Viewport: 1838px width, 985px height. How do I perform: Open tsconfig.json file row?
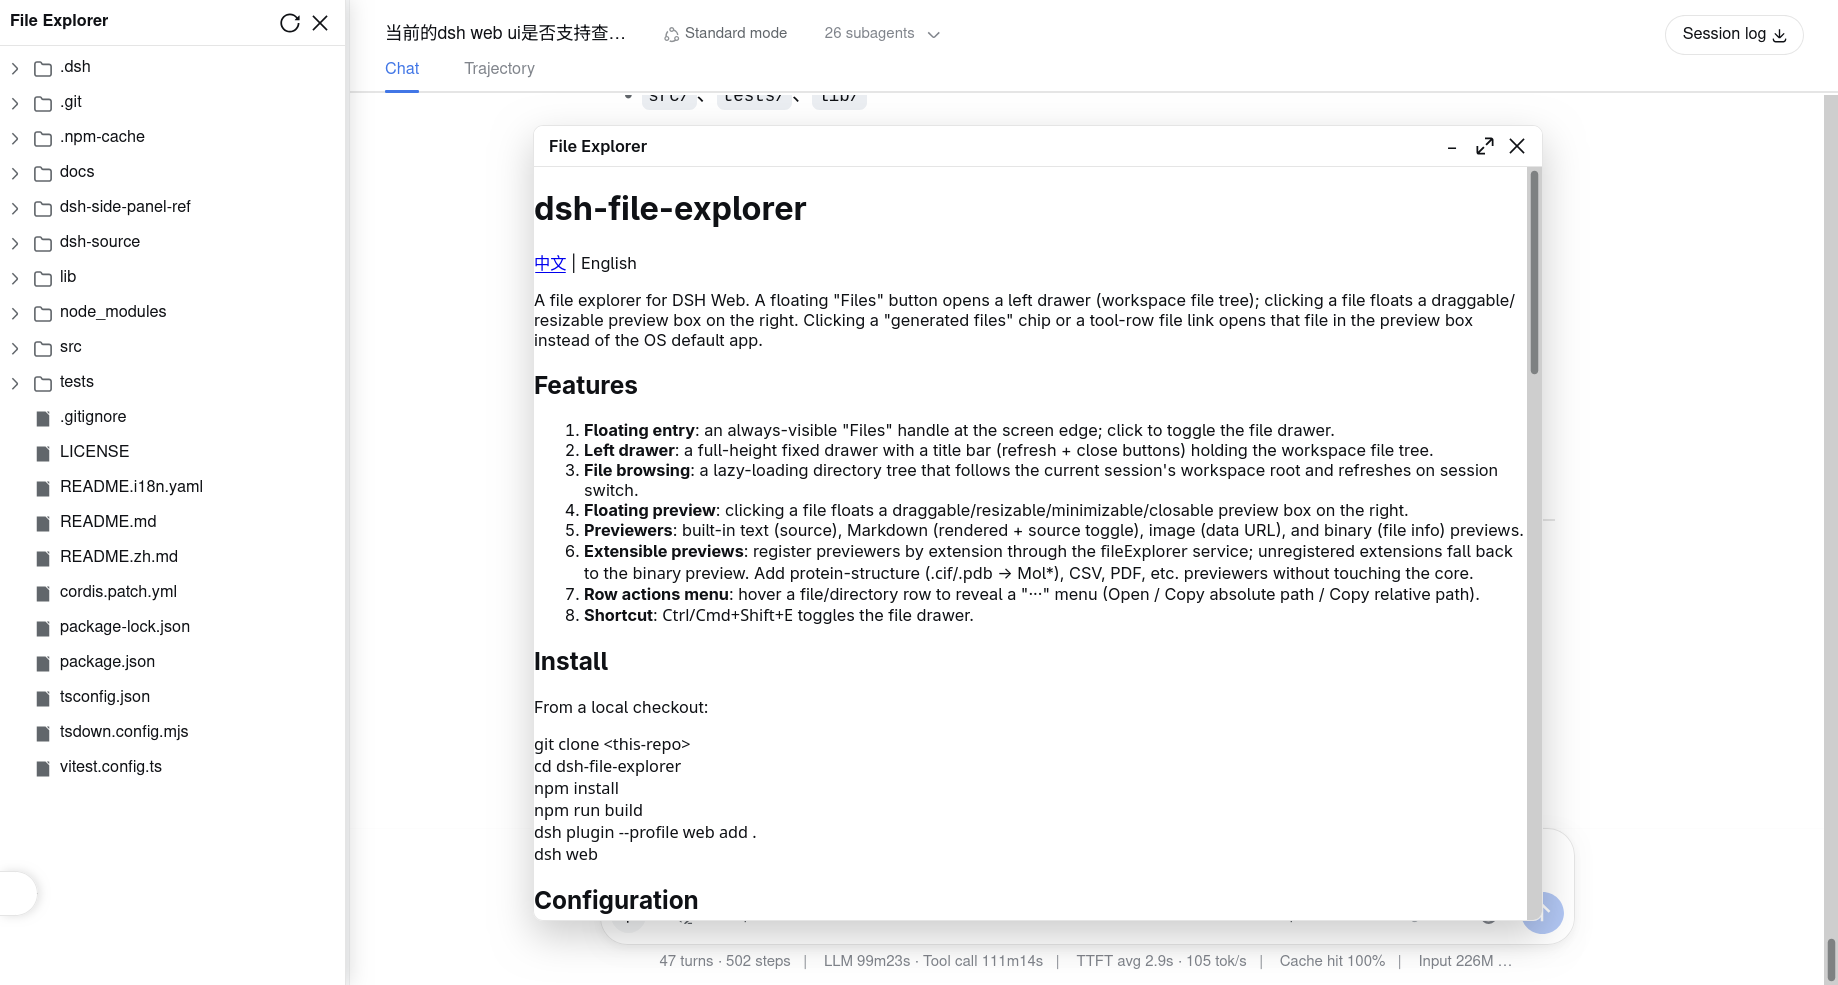point(172,697)
